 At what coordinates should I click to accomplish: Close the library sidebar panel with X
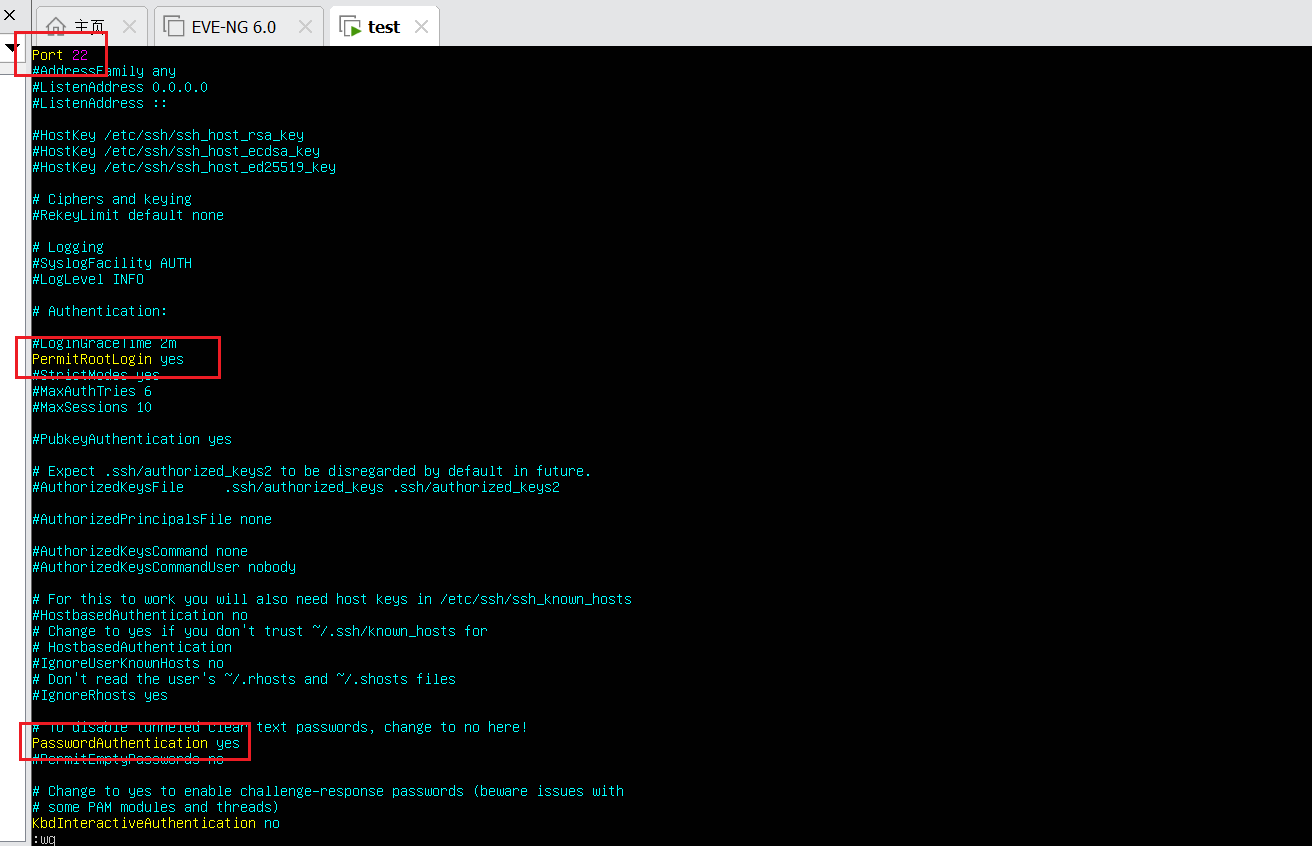pos(10,14)
